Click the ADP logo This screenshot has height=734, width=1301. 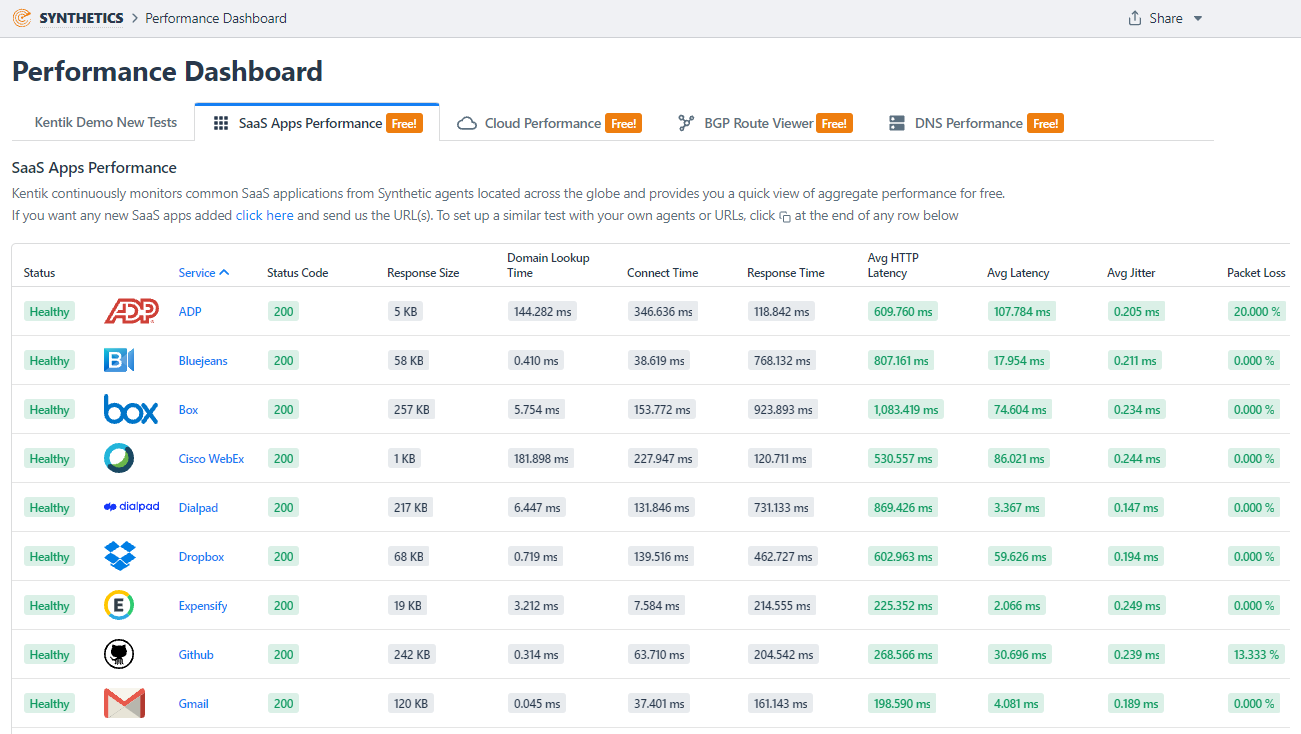point(131,312)
